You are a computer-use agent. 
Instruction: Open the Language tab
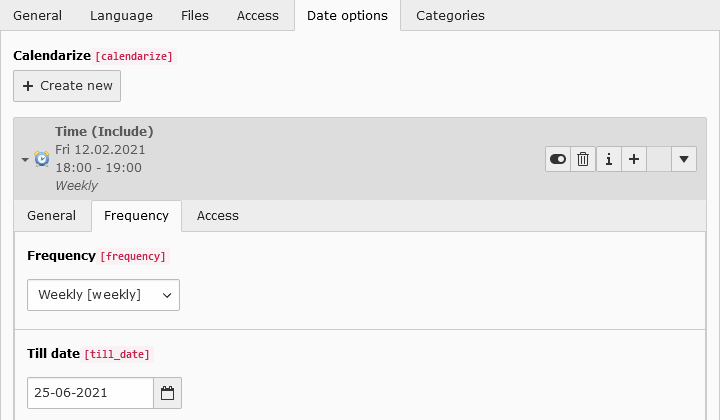(121, 16)
